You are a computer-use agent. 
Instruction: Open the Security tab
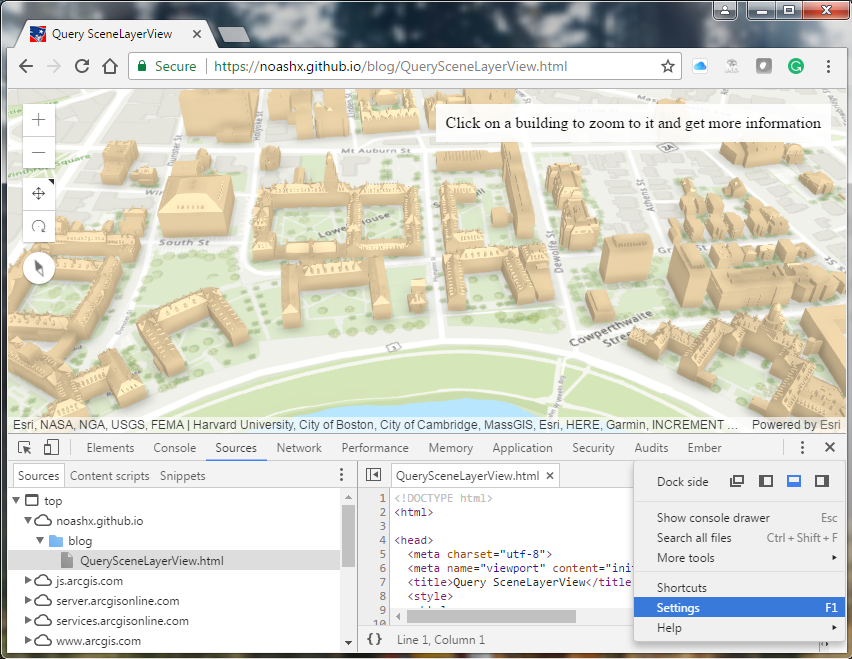(593, 448)
